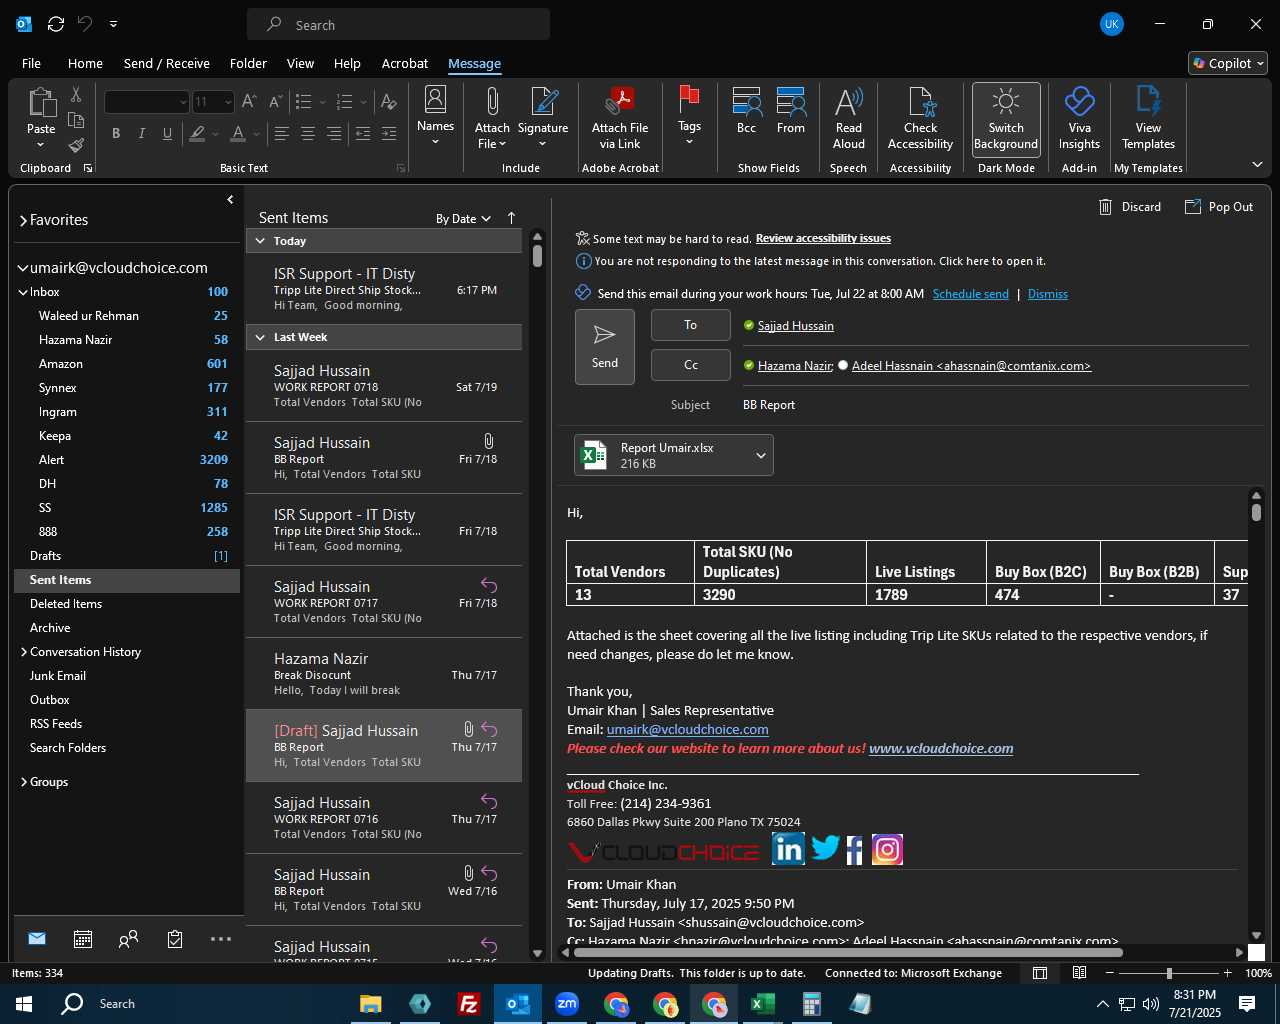Open the File menu
Screen dimensions: 1280x1024
click(x=31, y=63)
